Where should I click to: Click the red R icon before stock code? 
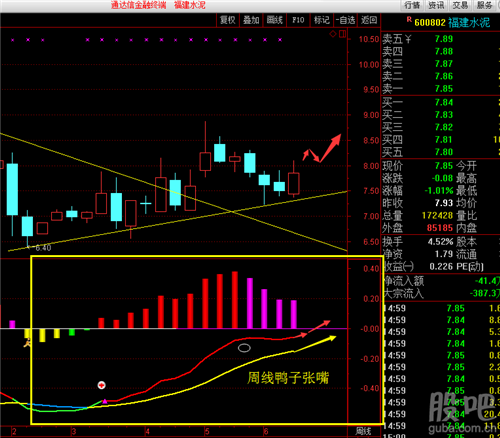click(x=409, y=20)
